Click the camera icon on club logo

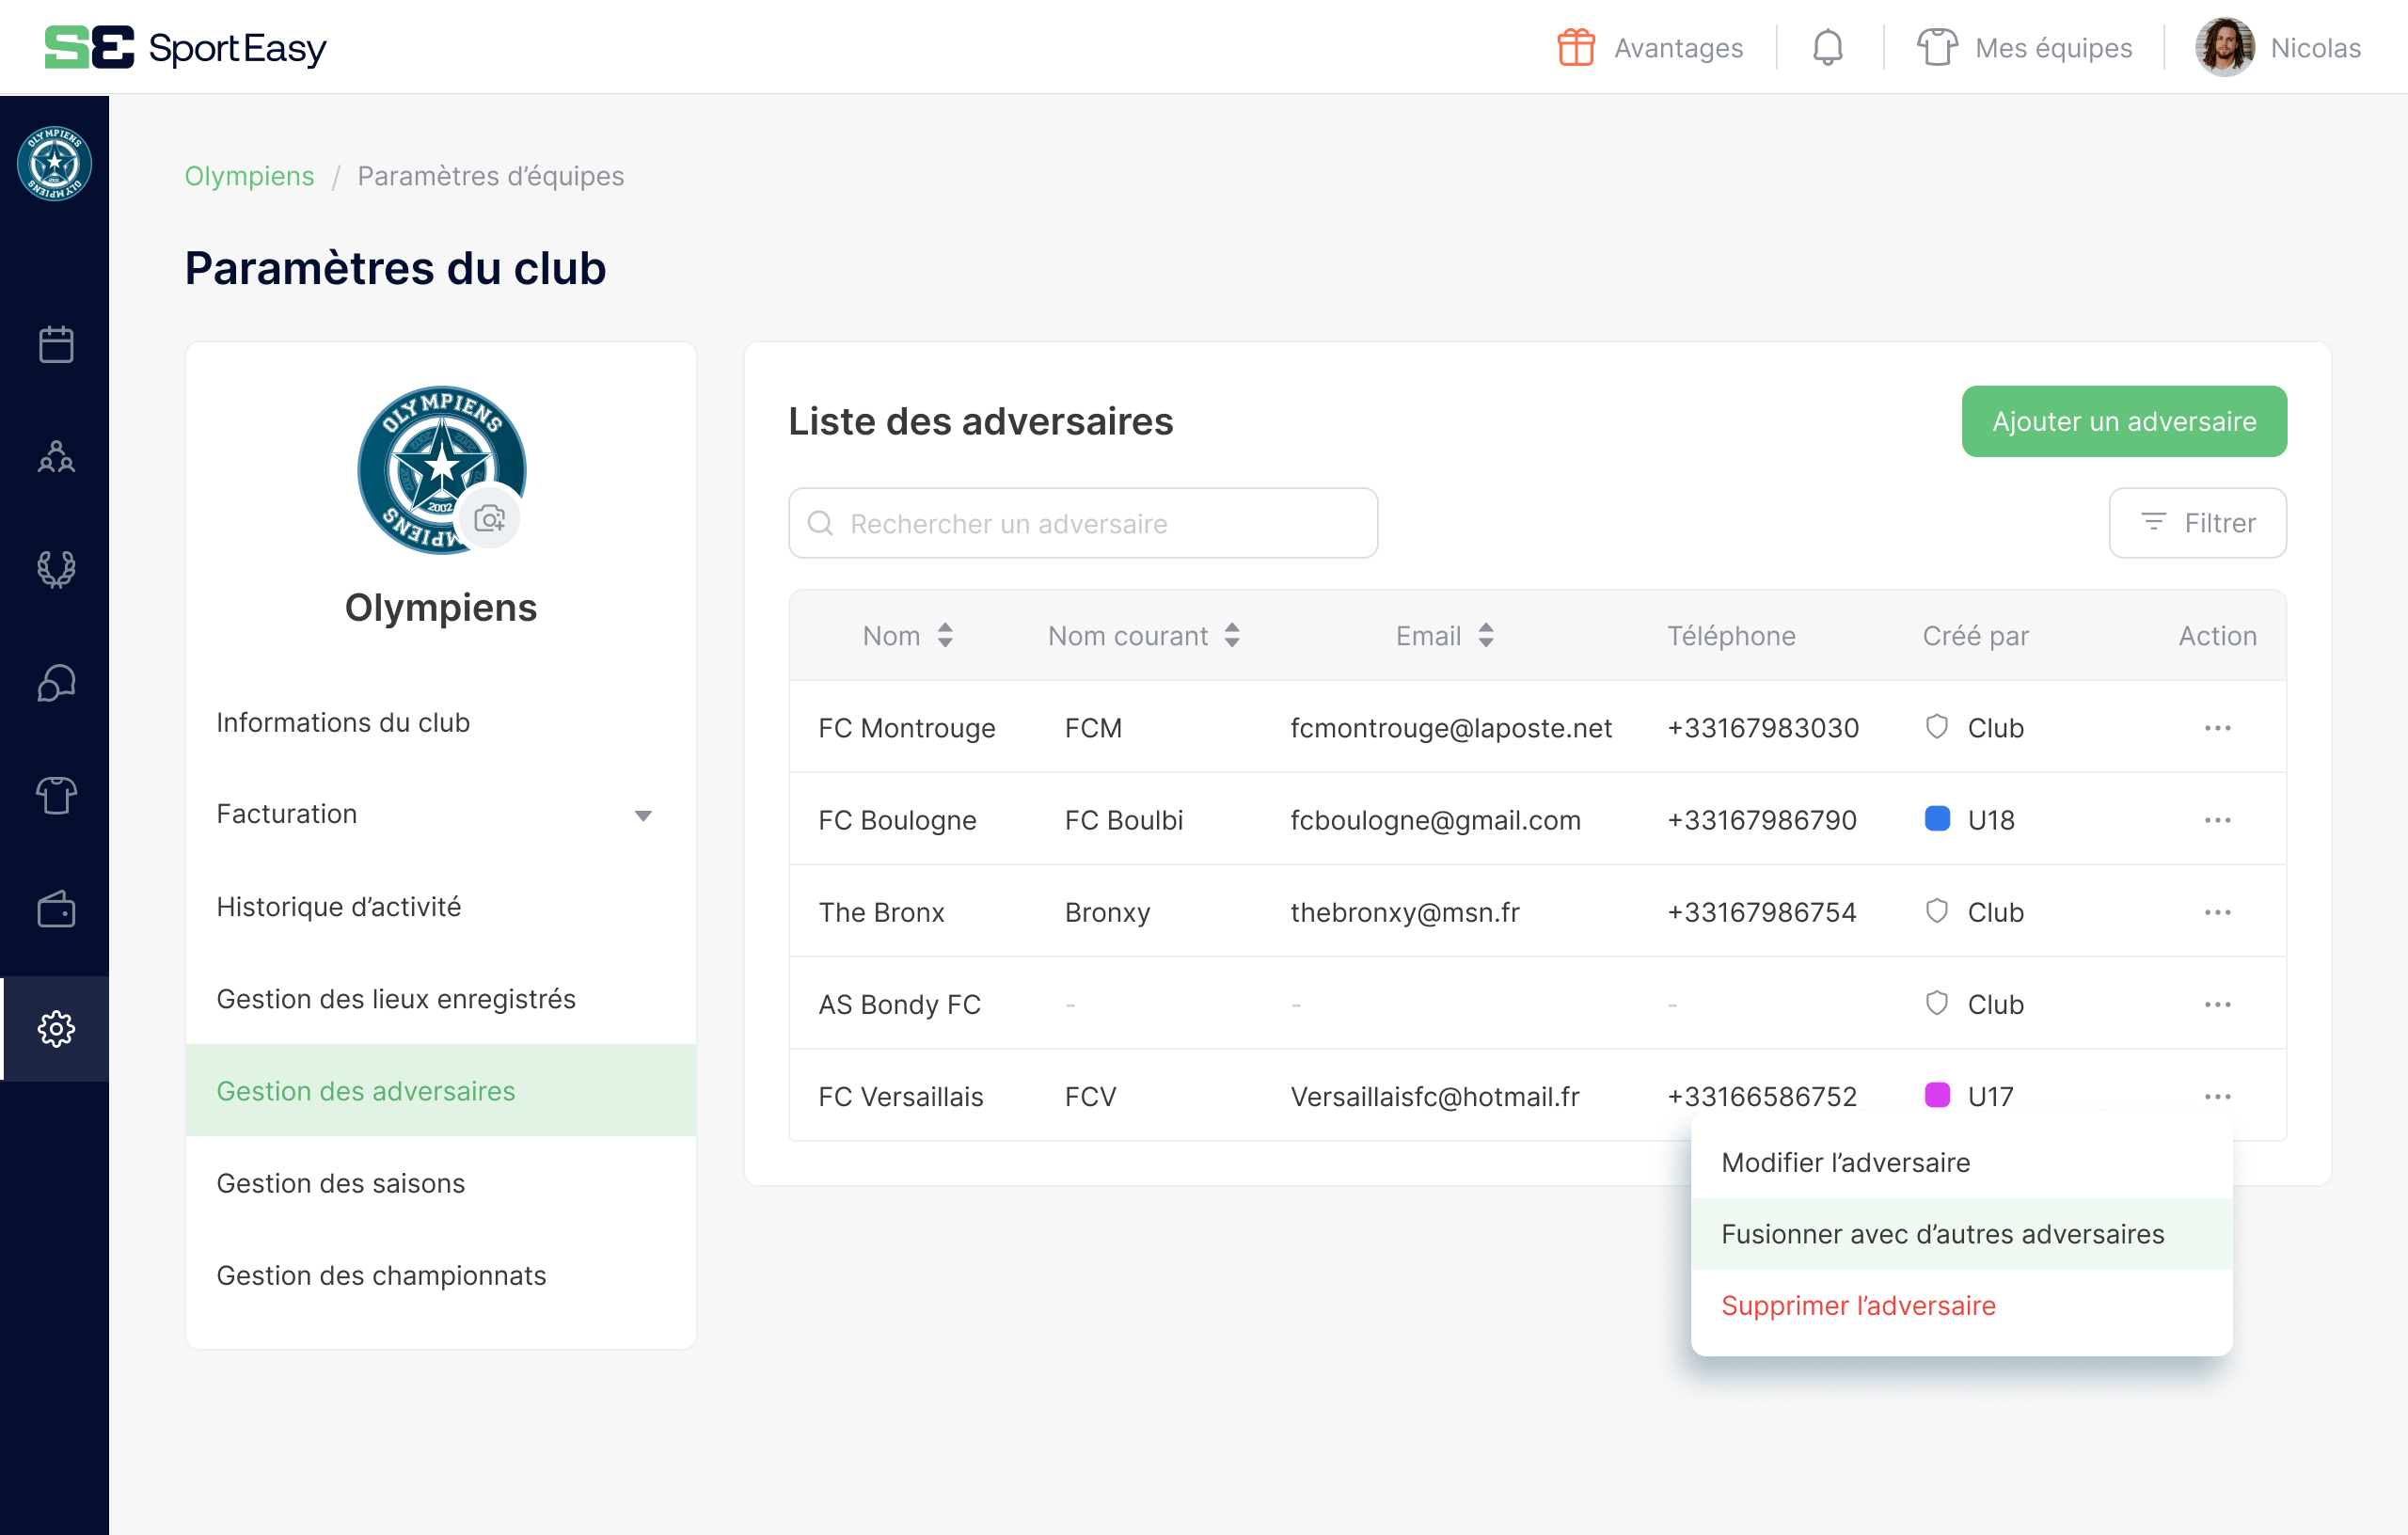coord(489,518)
